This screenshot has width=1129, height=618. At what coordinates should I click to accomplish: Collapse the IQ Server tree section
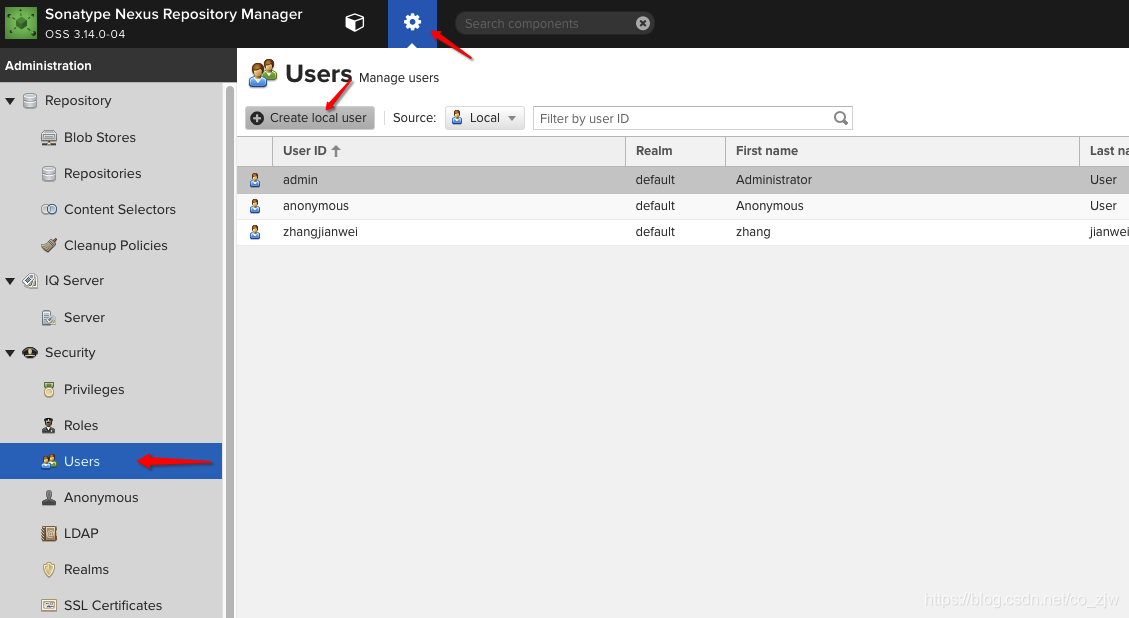(10, 282)
